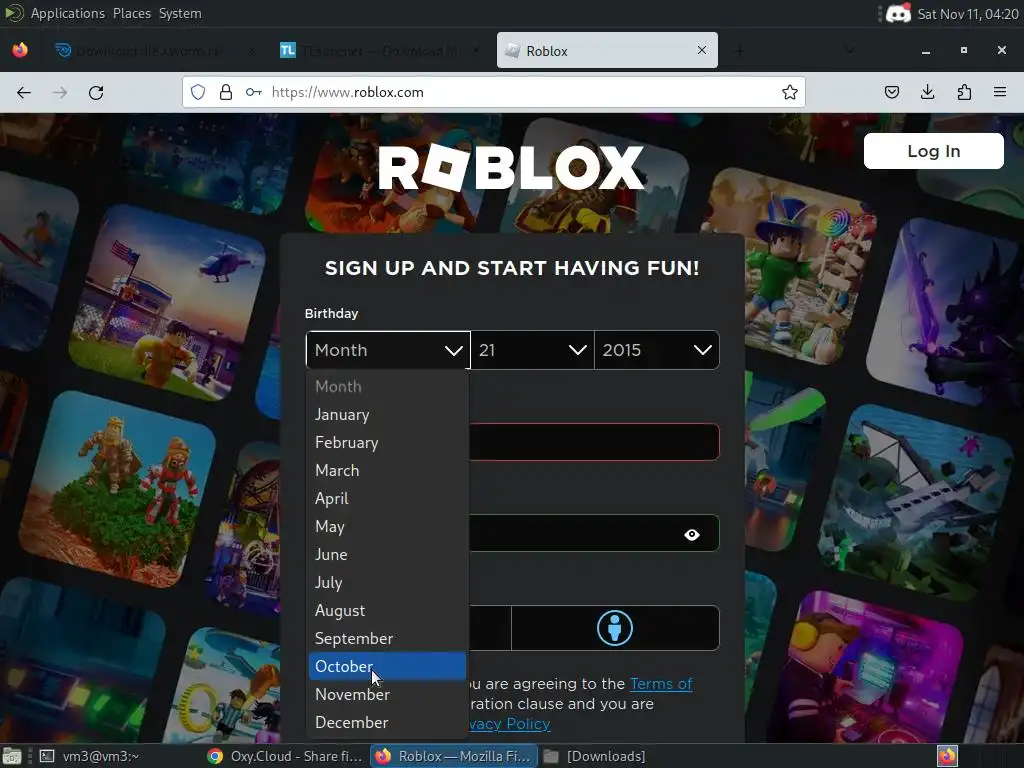Open the Privacy Policy link
The height and width of the screenshot is (768, 1024).
tap(510, 724)
